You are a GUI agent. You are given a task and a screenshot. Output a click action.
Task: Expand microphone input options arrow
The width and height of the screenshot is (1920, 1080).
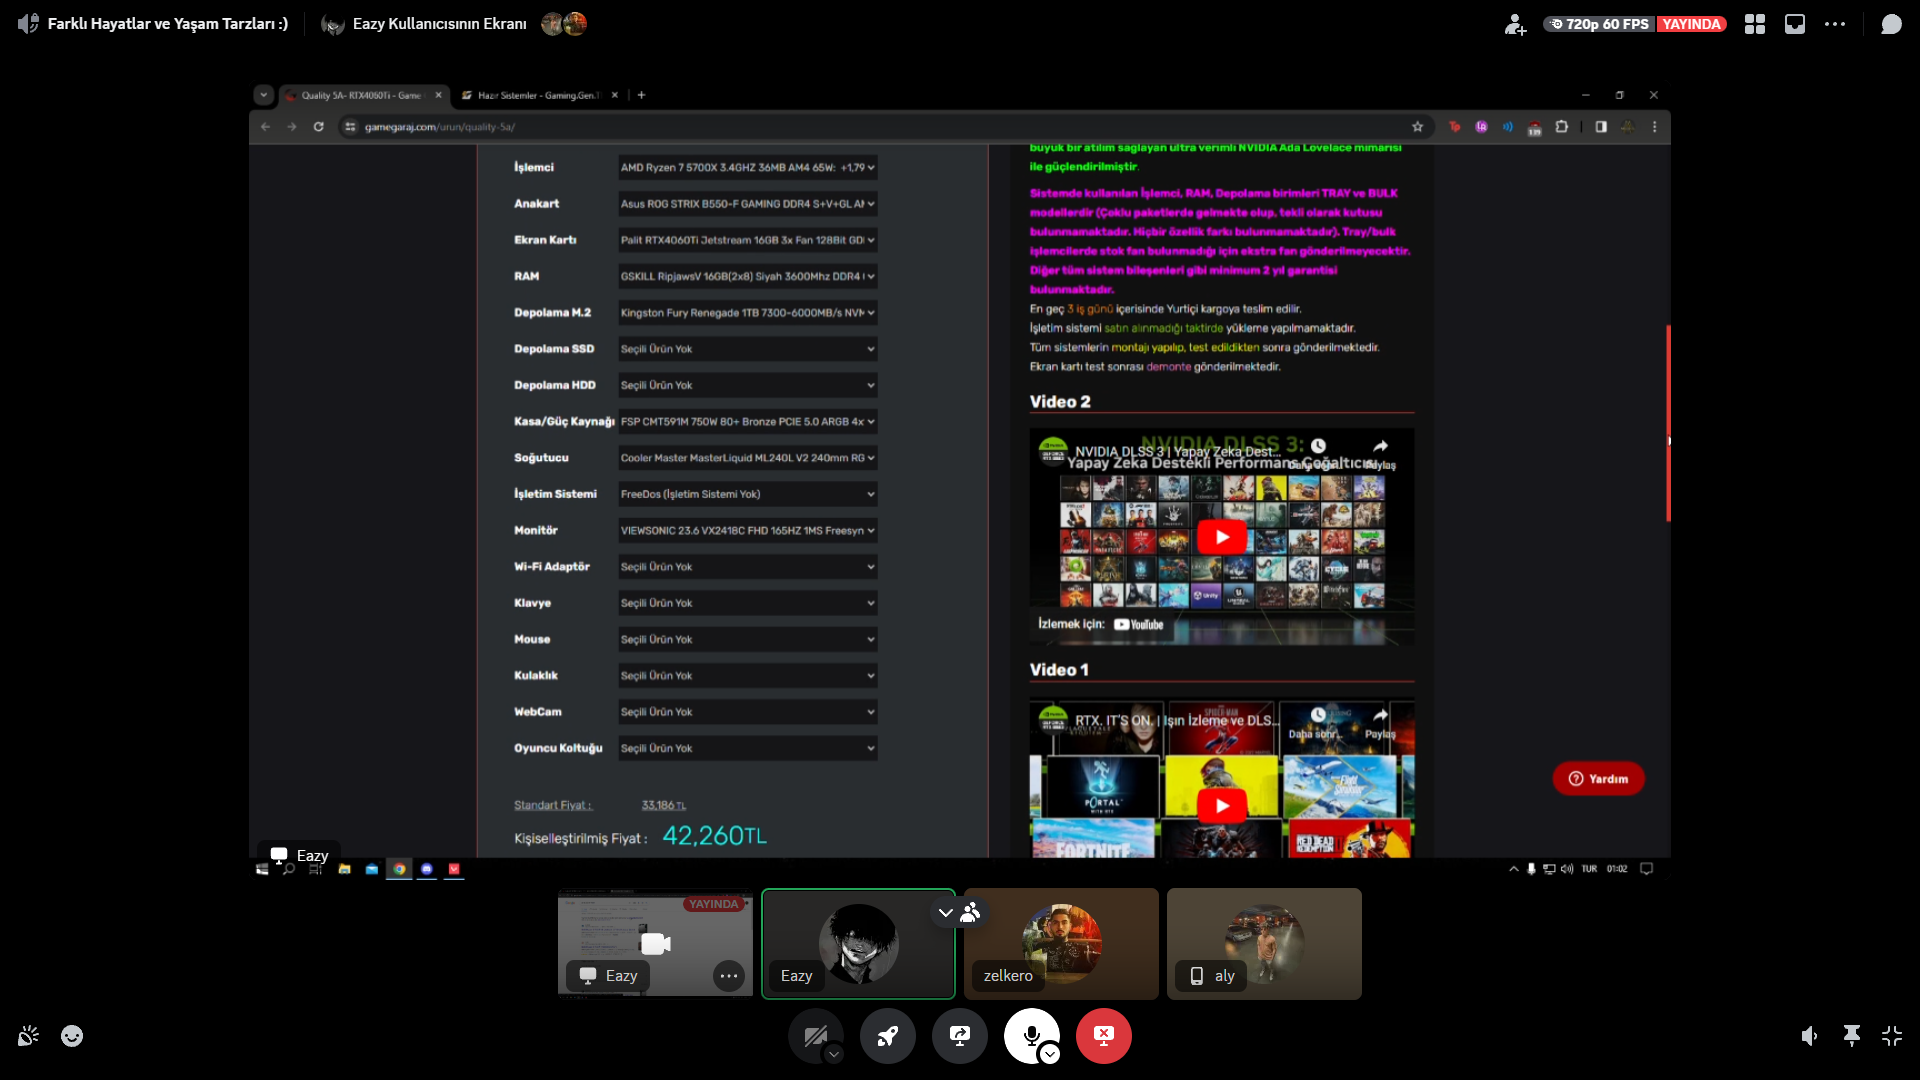[x=1049, y=1054]
